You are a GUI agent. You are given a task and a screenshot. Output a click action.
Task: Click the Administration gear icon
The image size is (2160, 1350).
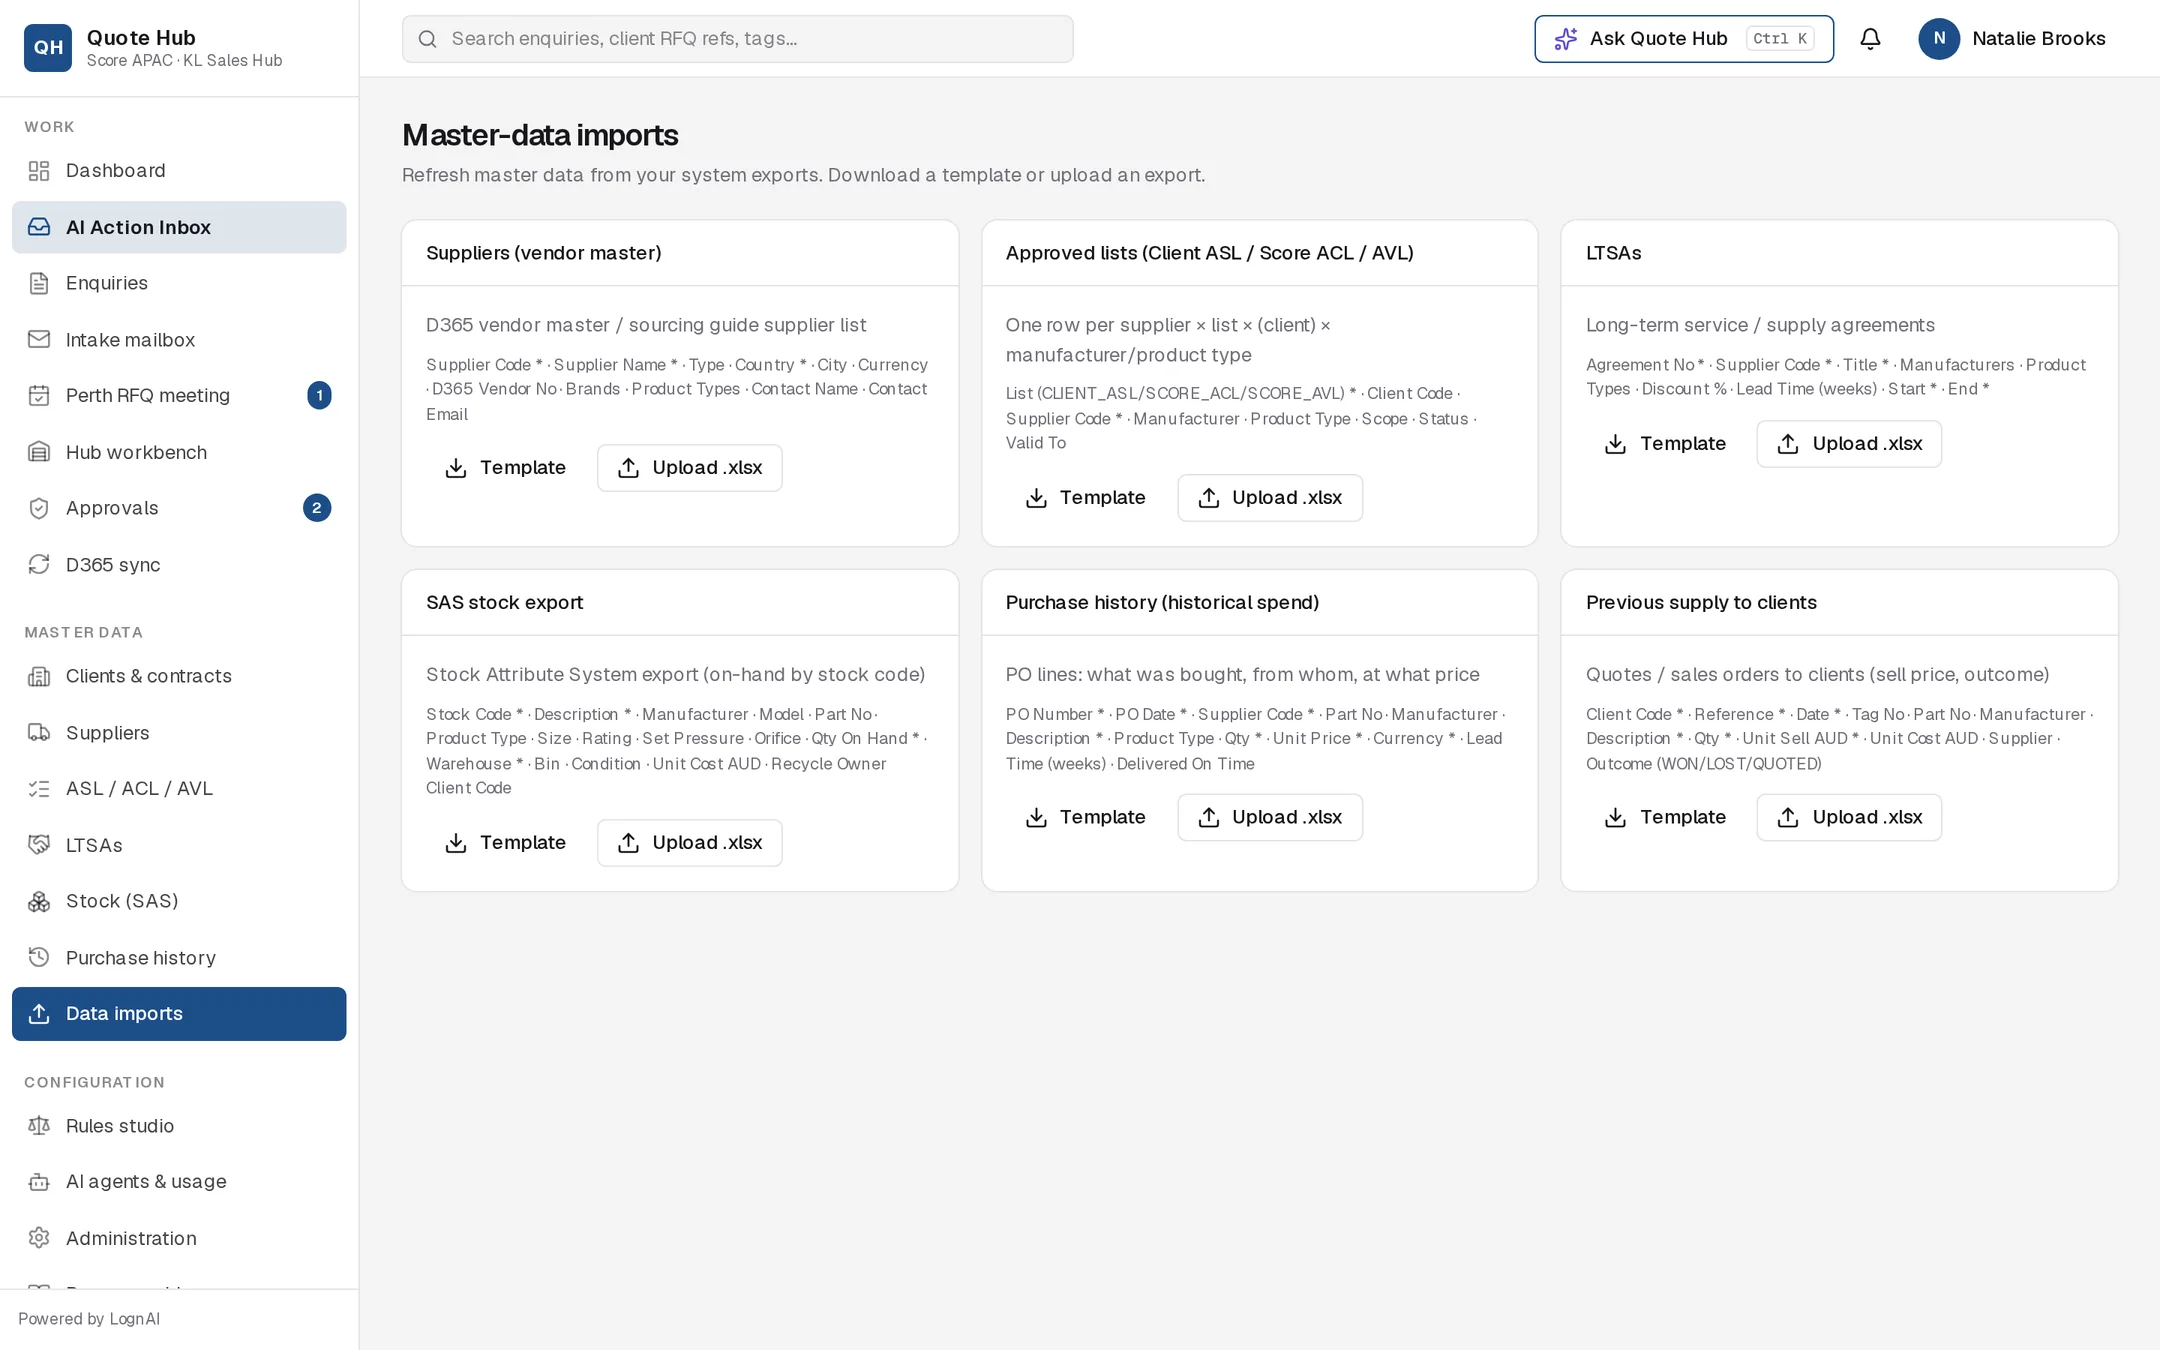[39, 1238]
